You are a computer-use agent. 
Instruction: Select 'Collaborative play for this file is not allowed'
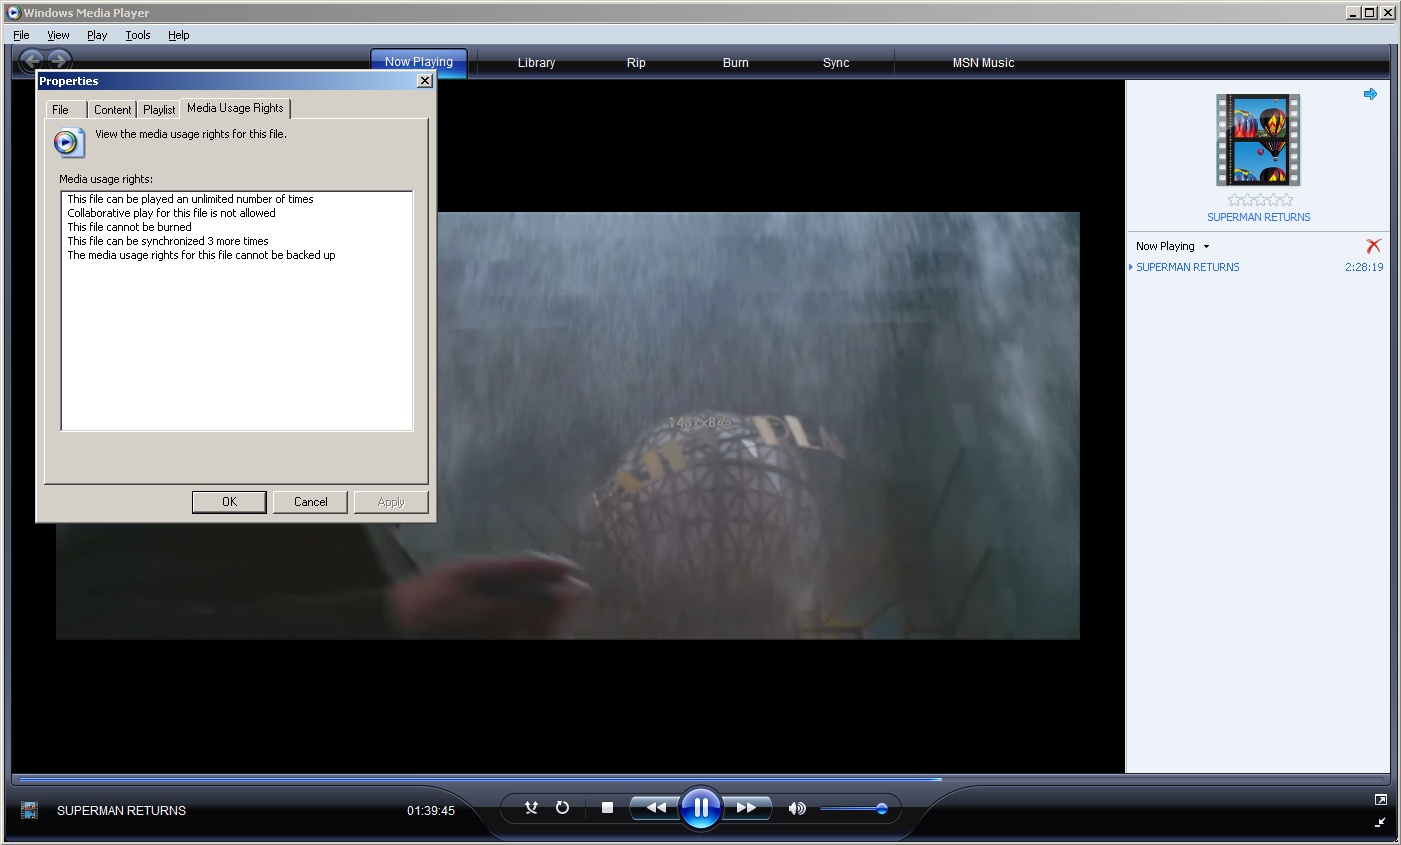point(171,213)
